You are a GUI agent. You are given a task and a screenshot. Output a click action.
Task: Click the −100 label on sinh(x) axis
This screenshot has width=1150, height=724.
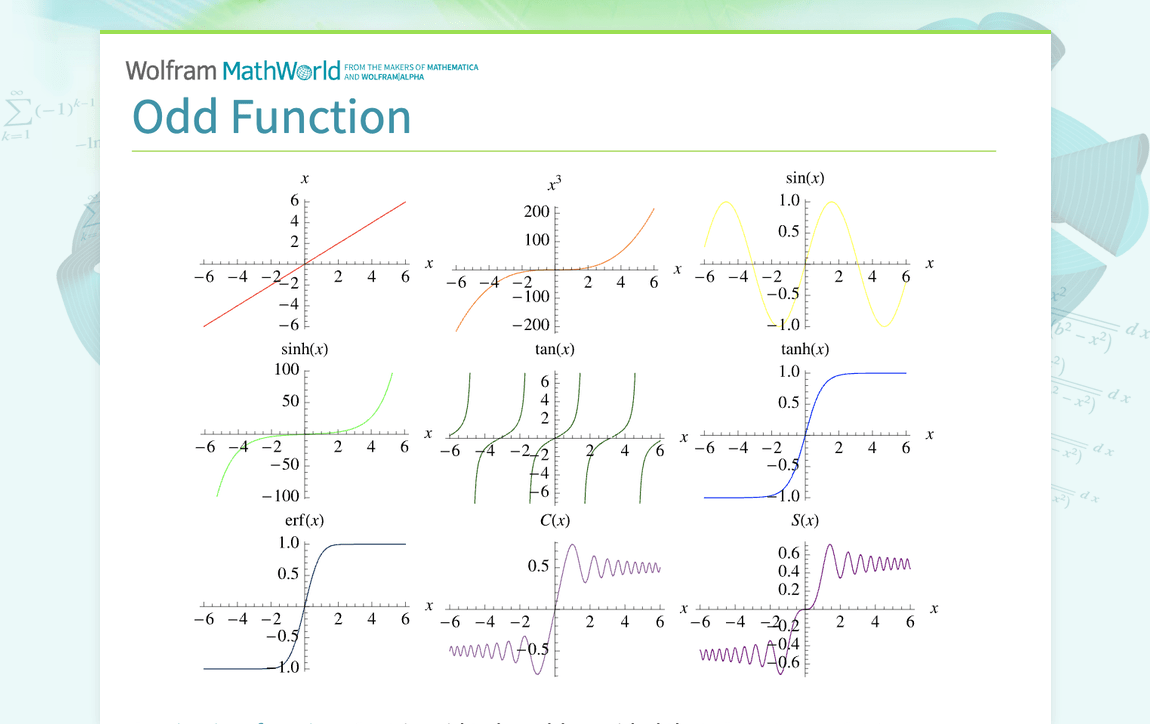[x=281, y=496]
